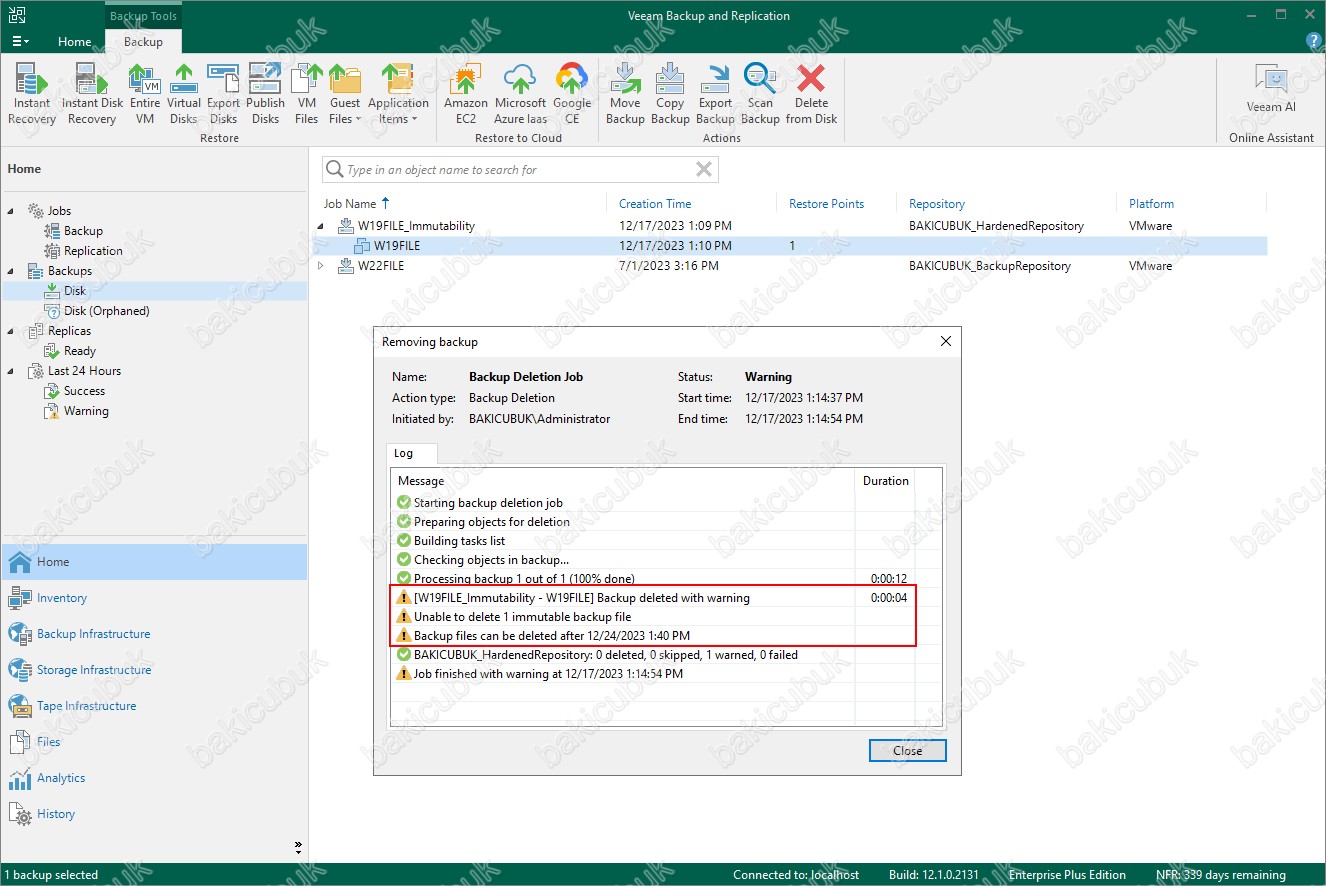The image size is (1326, 886).
Task: Select Backup under Jobs in tree
Action: (83, 231)
